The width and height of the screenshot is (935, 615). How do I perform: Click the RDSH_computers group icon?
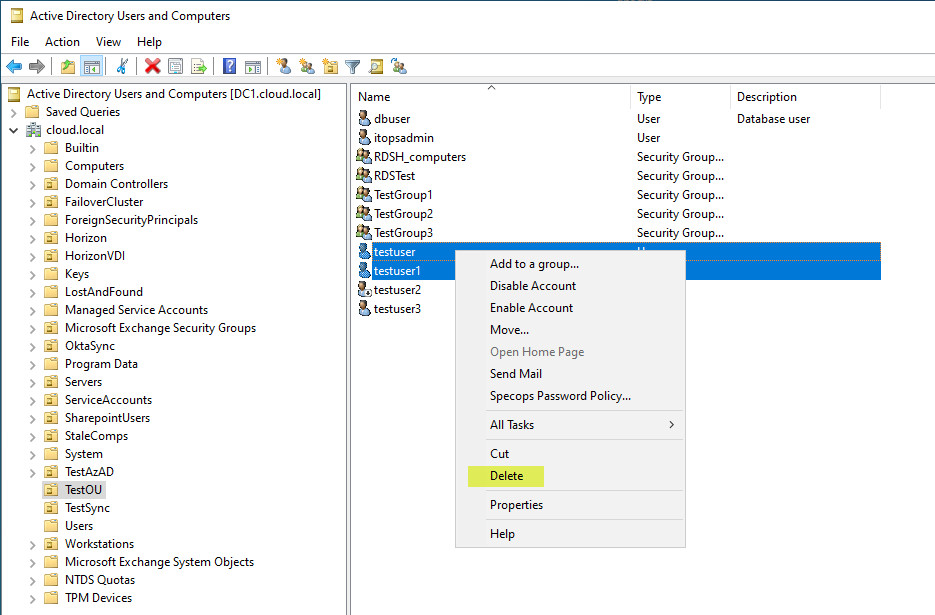(364, 156)
